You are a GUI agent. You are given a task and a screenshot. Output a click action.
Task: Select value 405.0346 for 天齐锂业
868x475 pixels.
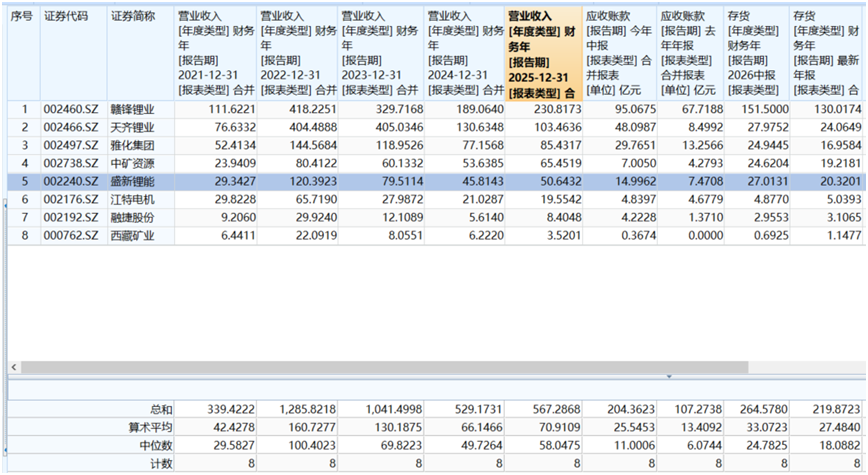[x=381, y=127]
